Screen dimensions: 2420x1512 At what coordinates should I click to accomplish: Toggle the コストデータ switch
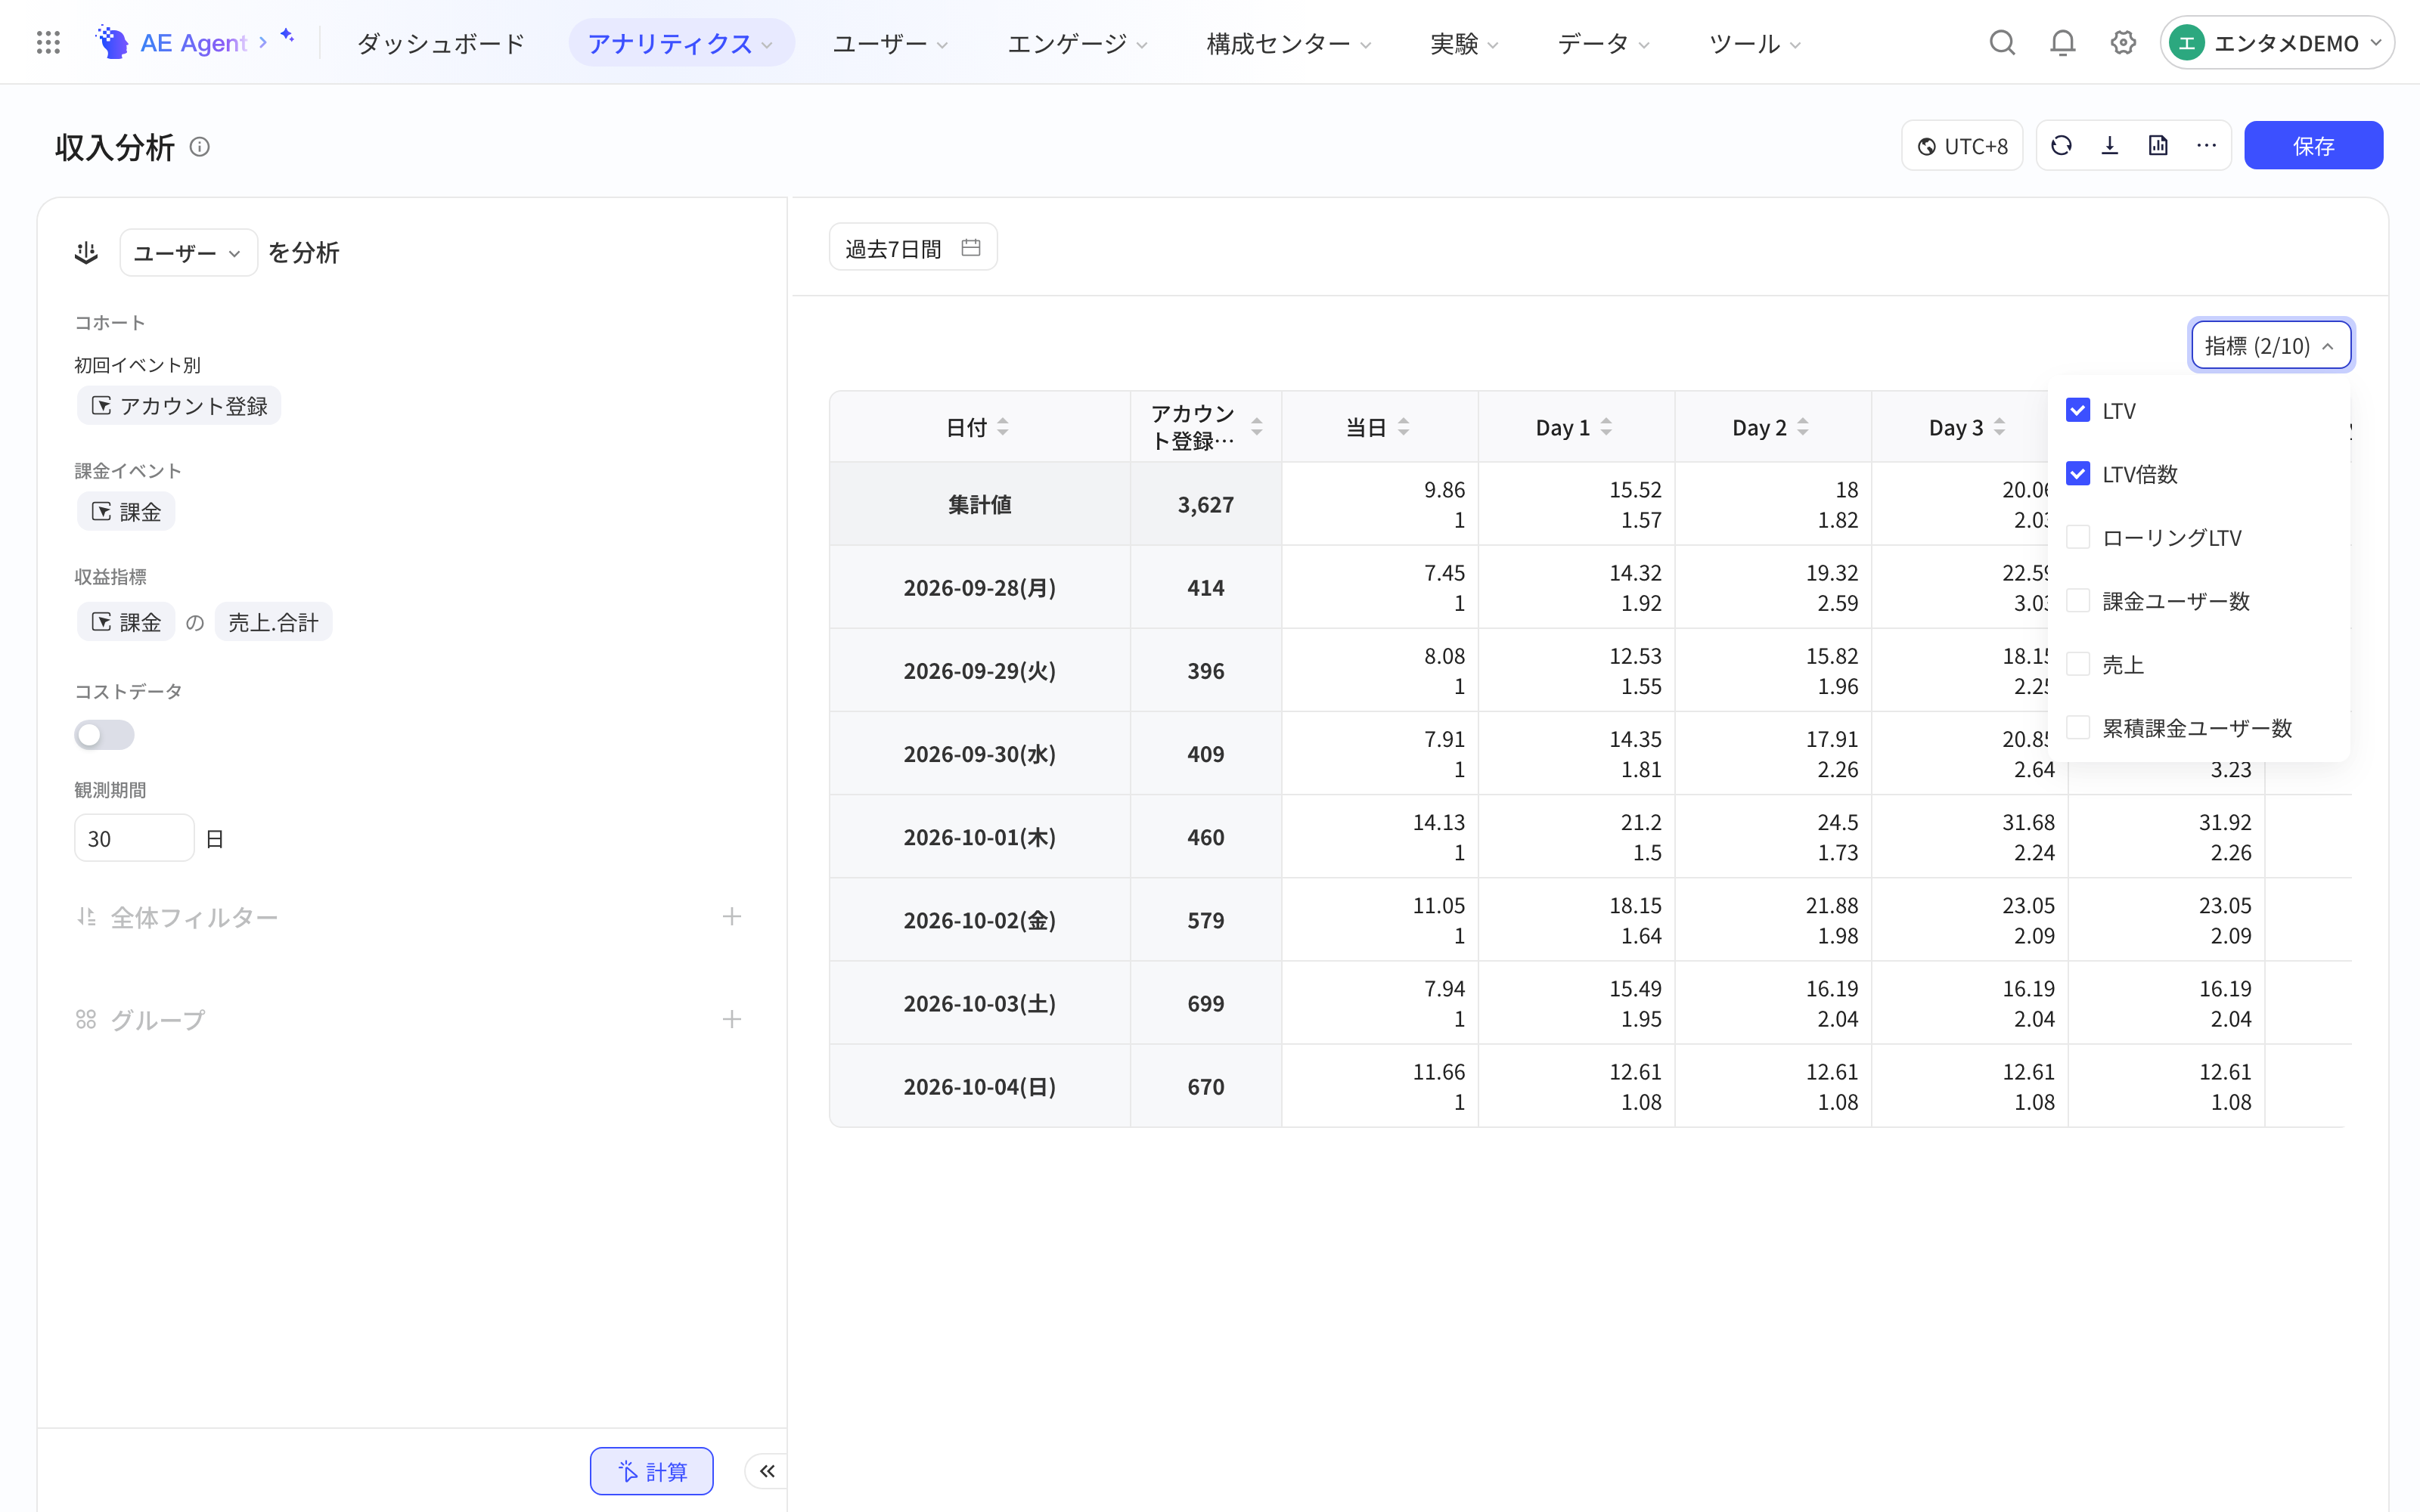click(x=104, y=735)
